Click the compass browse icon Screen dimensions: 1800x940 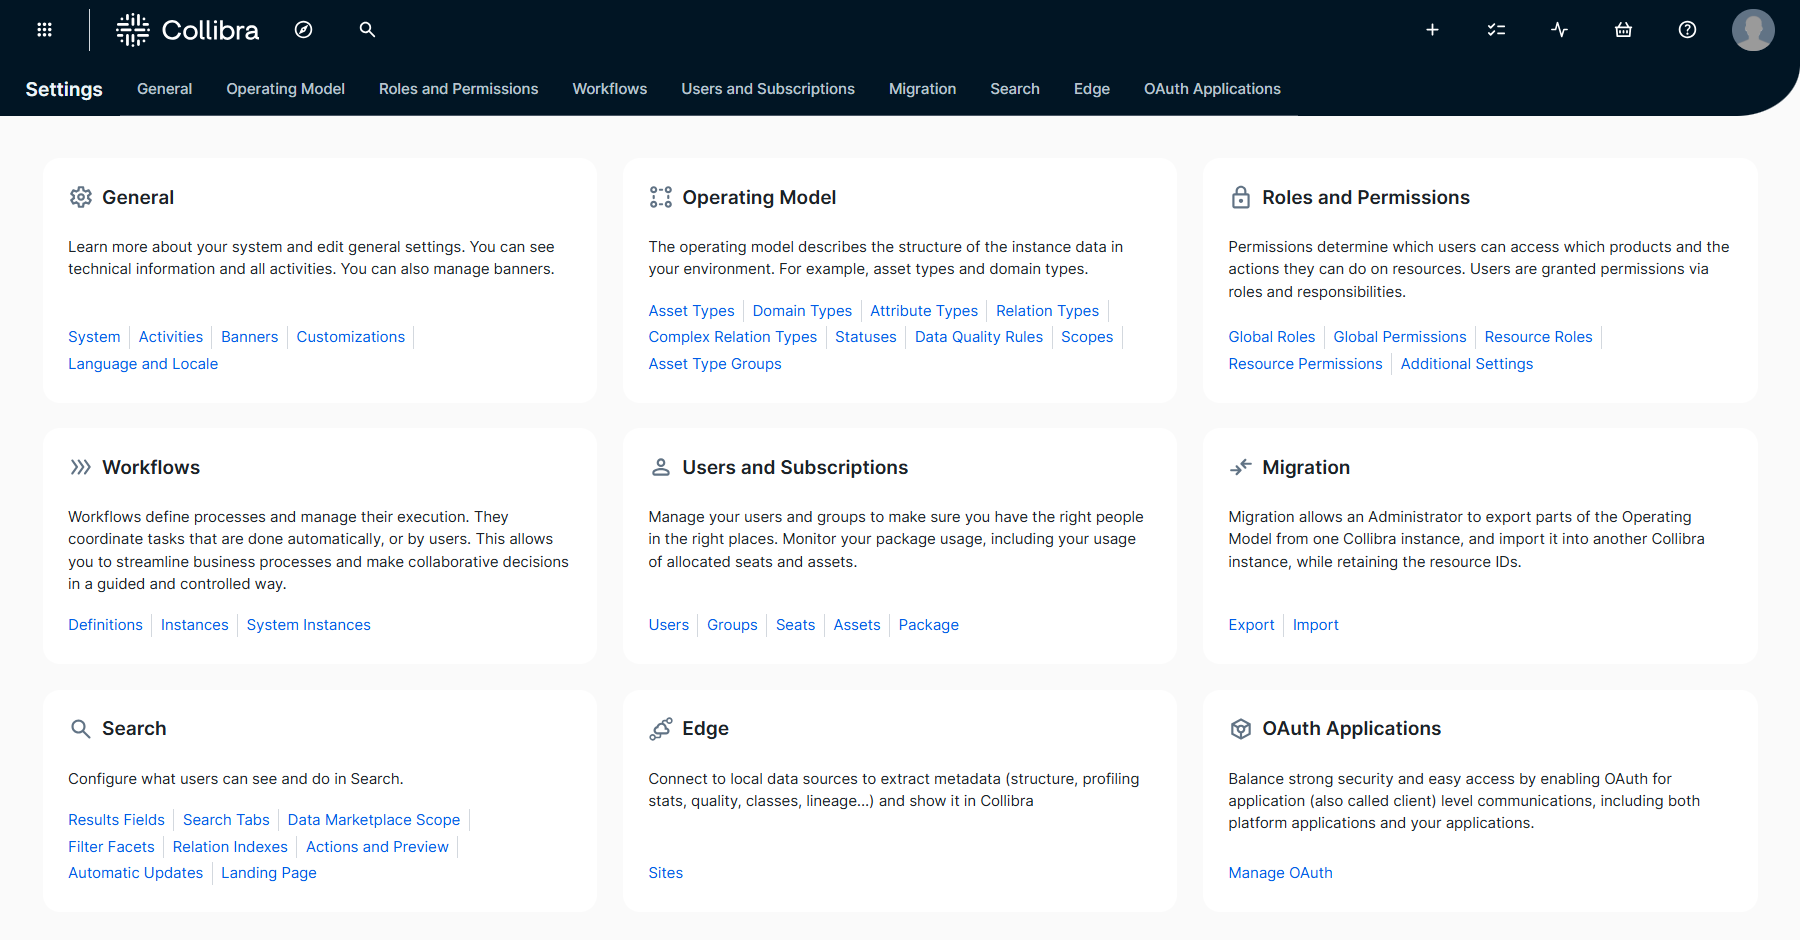pyautogui.click(x=303, y=30)
